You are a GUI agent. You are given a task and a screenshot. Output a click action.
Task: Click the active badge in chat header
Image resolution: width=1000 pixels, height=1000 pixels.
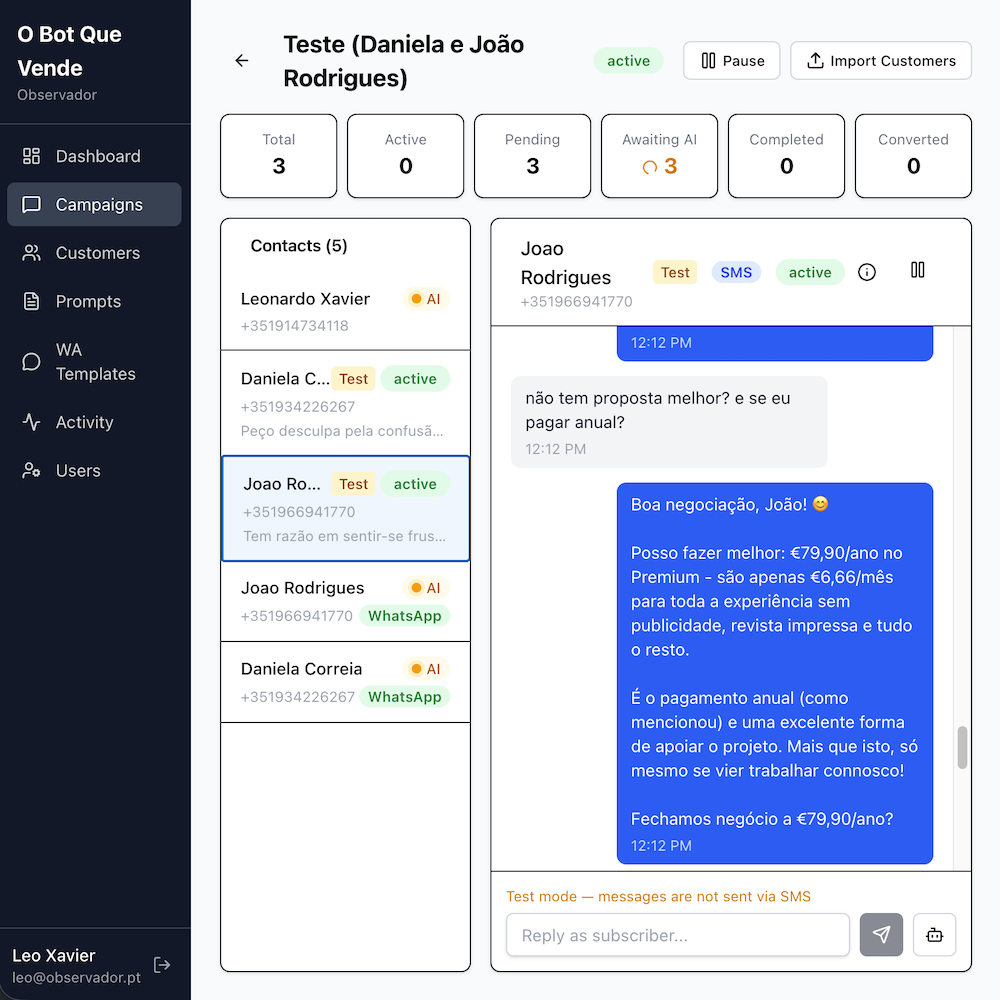[810, 272]
